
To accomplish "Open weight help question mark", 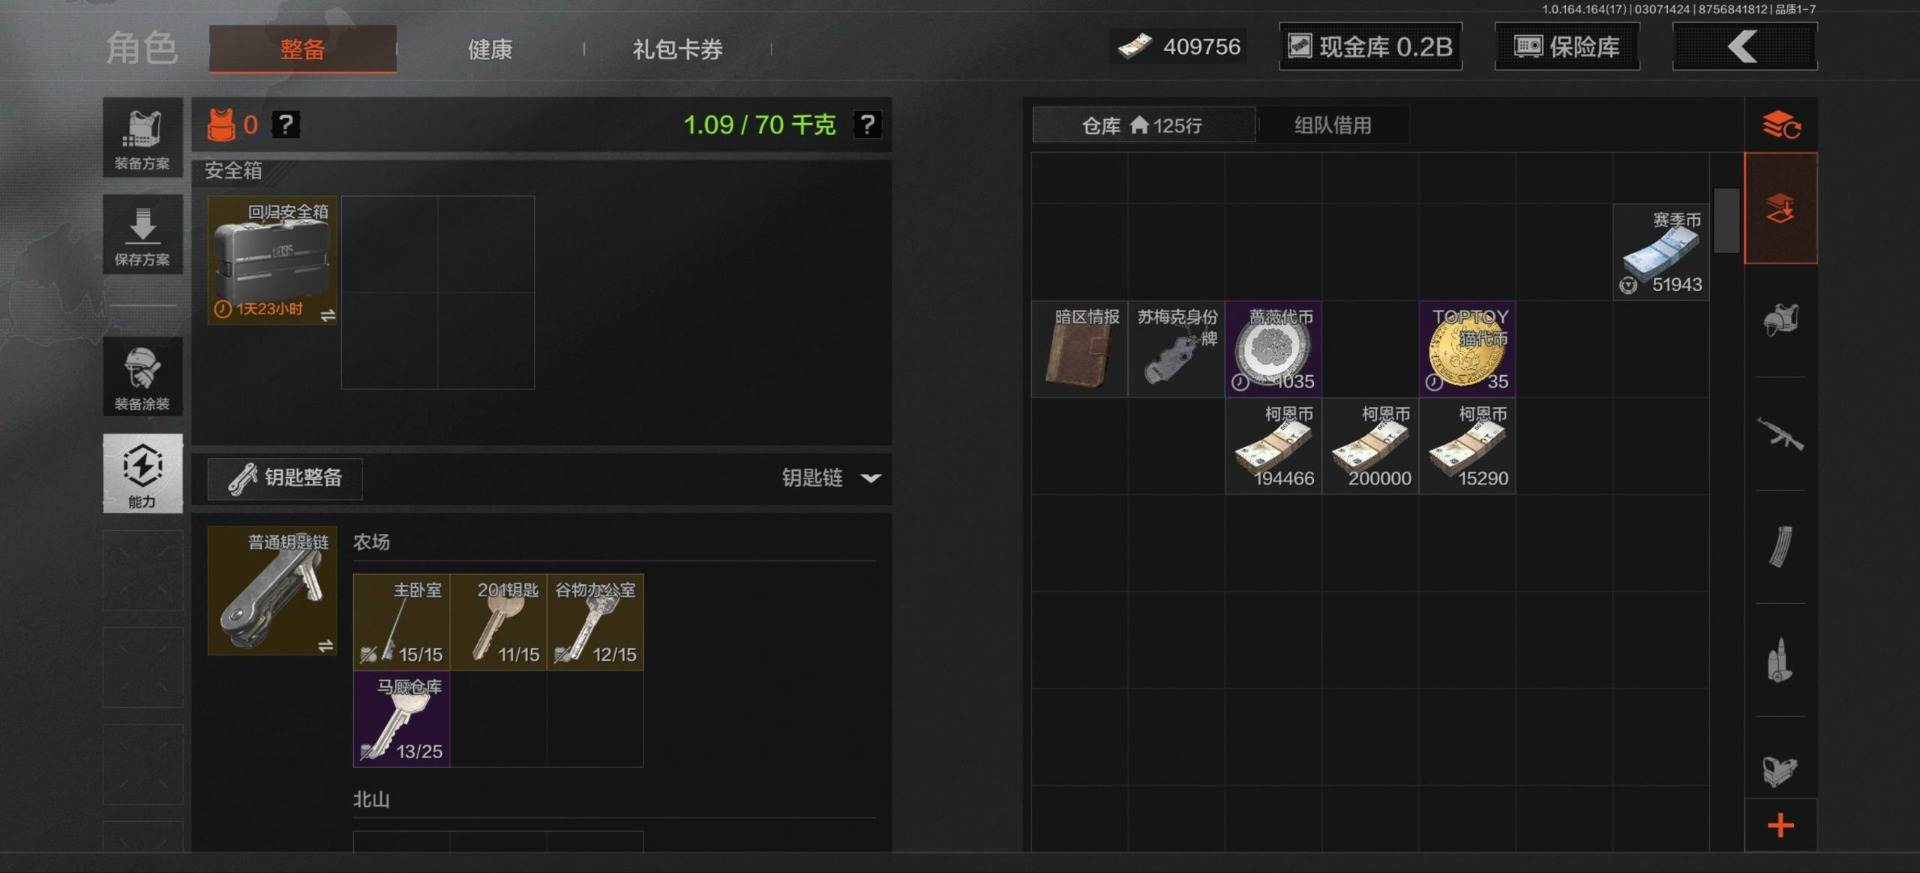I will tap(867, 125).
